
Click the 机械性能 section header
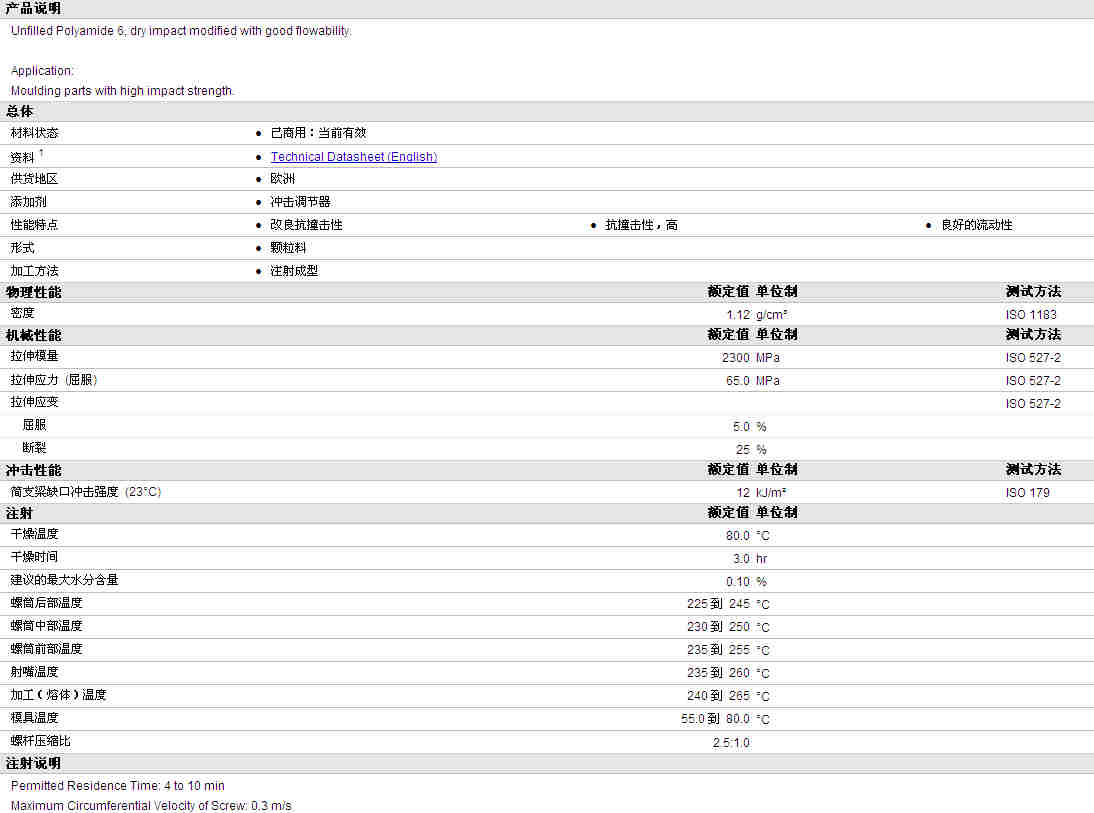33,335
